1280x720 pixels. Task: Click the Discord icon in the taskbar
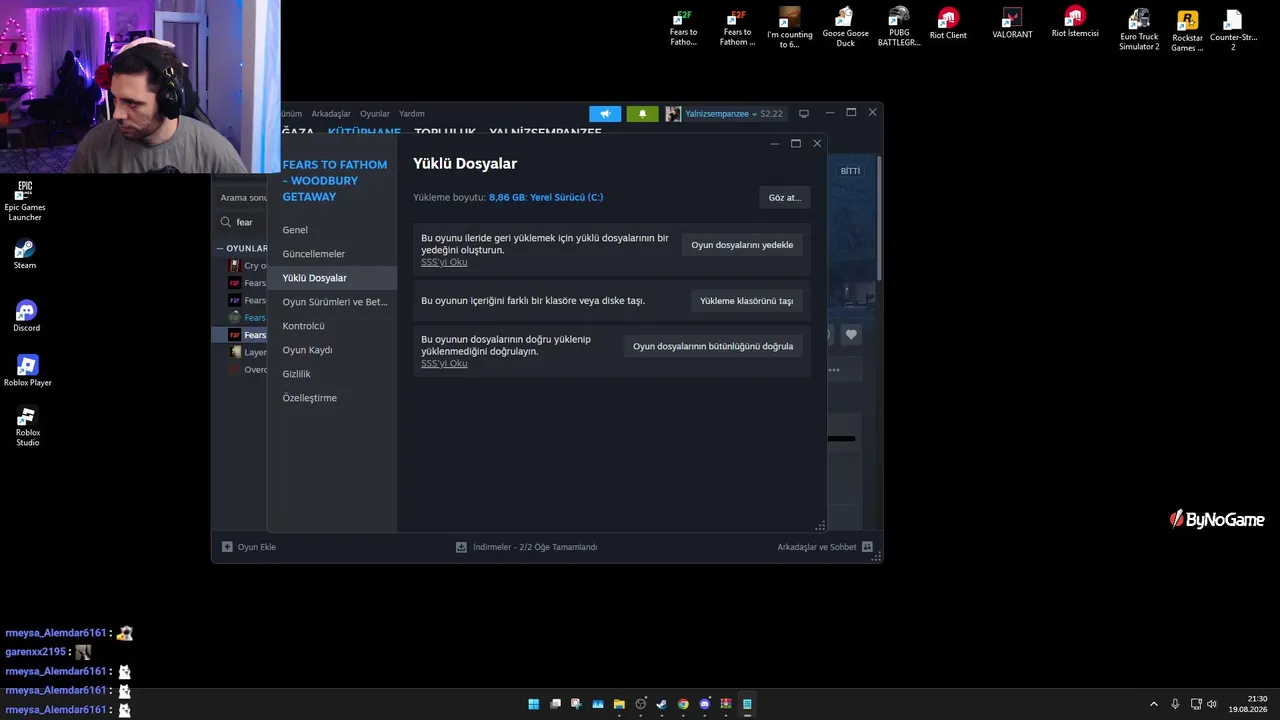pyautogui.click(x=705, y=704)
